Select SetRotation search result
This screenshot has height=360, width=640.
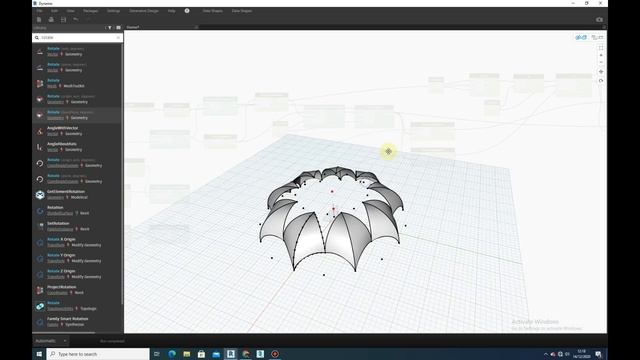click(x=78, y=227)
